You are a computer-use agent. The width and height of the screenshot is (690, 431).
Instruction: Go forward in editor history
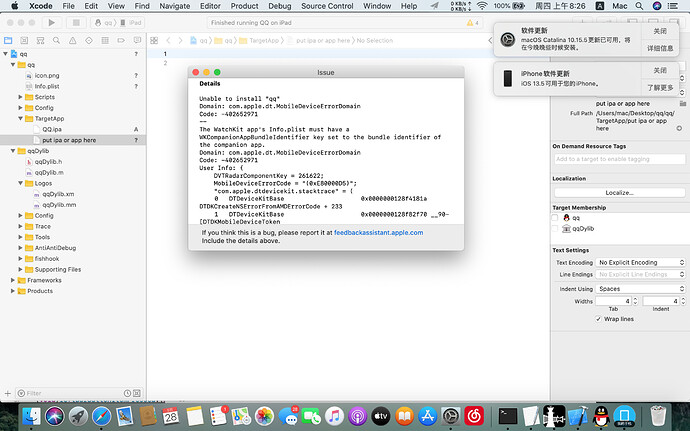point(180,41)
